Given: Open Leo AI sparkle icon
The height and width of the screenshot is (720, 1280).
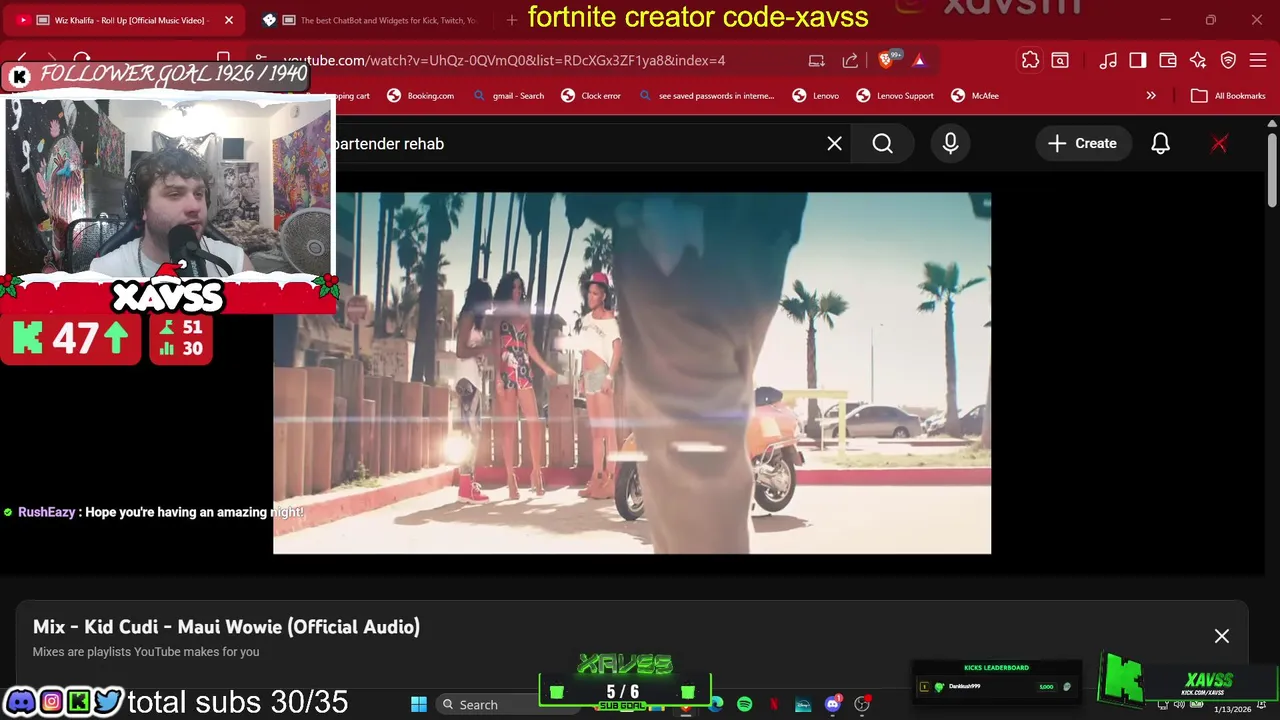Looking at the screenshot, I should [1198, 60].
